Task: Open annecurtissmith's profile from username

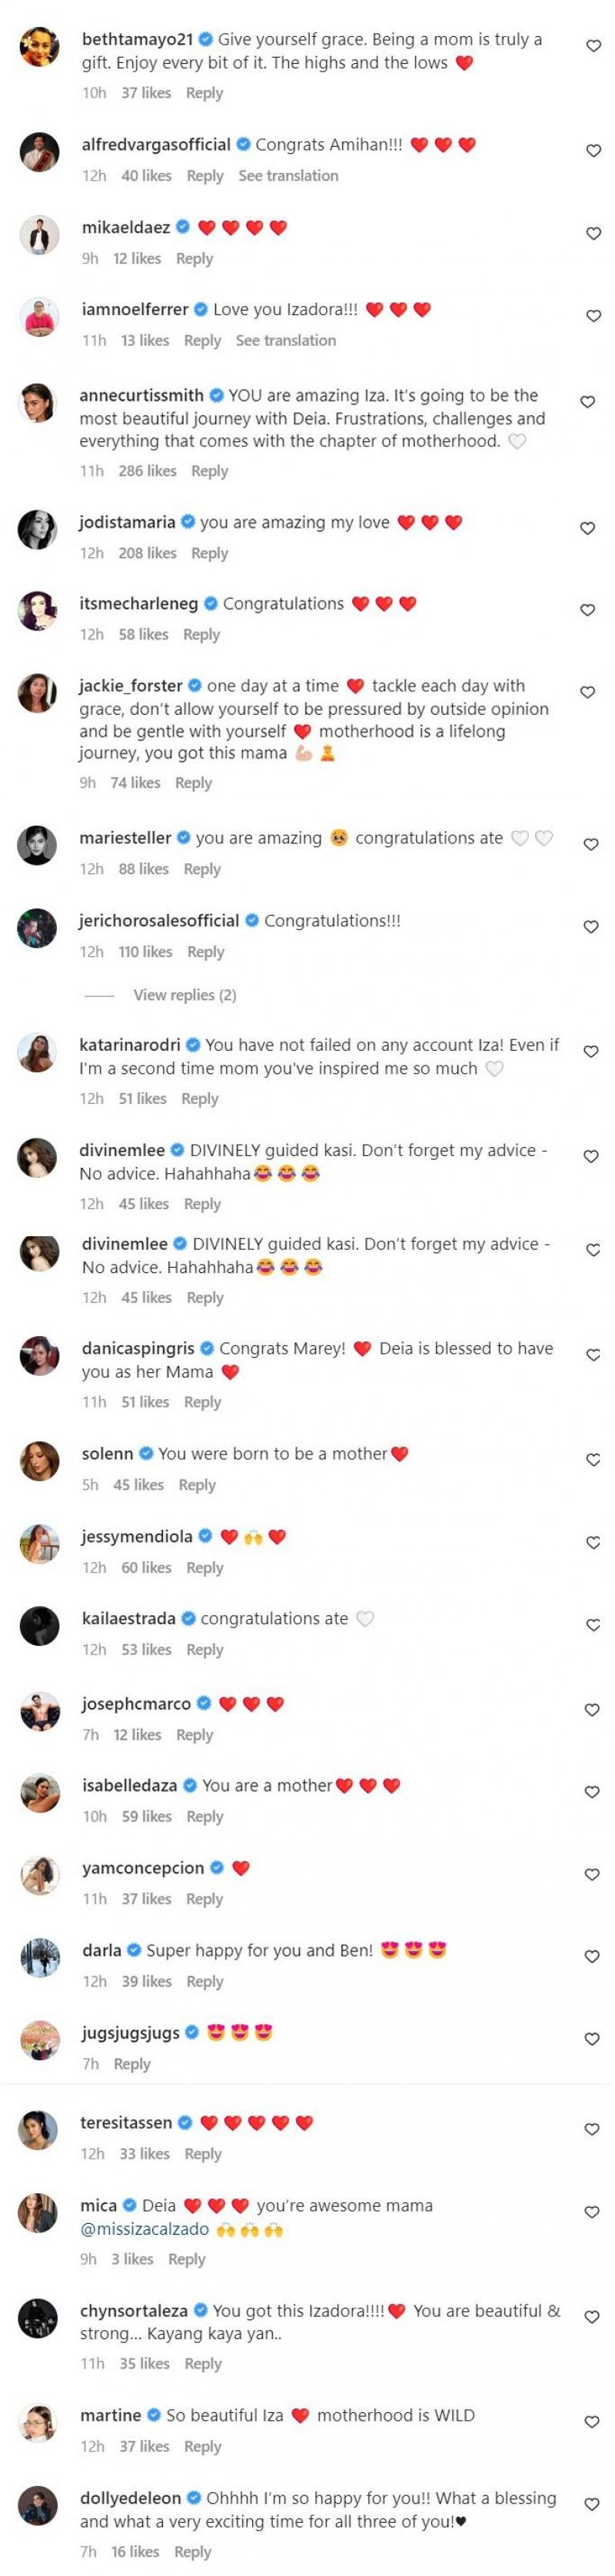Action: pyautogui.click(x=141, y=396)
